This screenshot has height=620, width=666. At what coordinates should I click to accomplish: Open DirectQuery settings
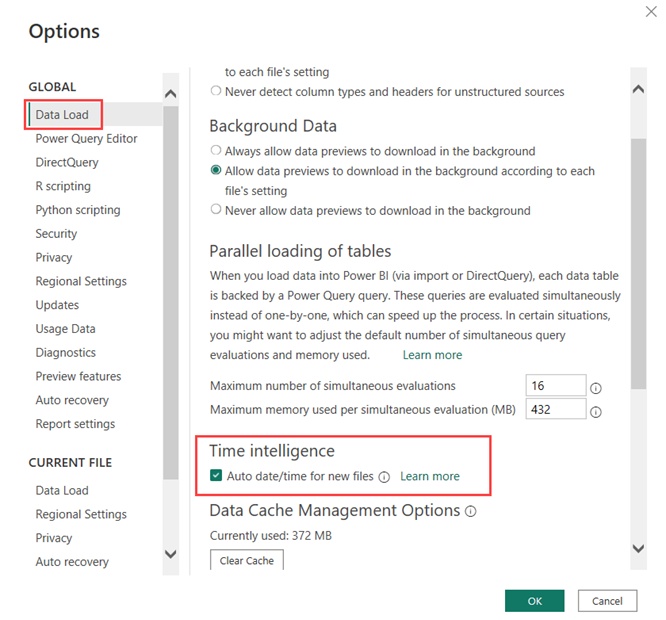pos(67,162)
